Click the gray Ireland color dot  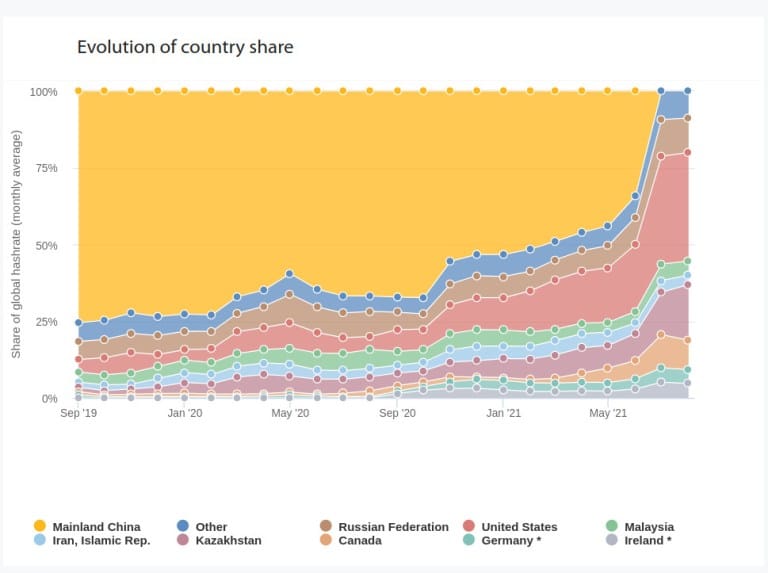(x=612, y=540)
